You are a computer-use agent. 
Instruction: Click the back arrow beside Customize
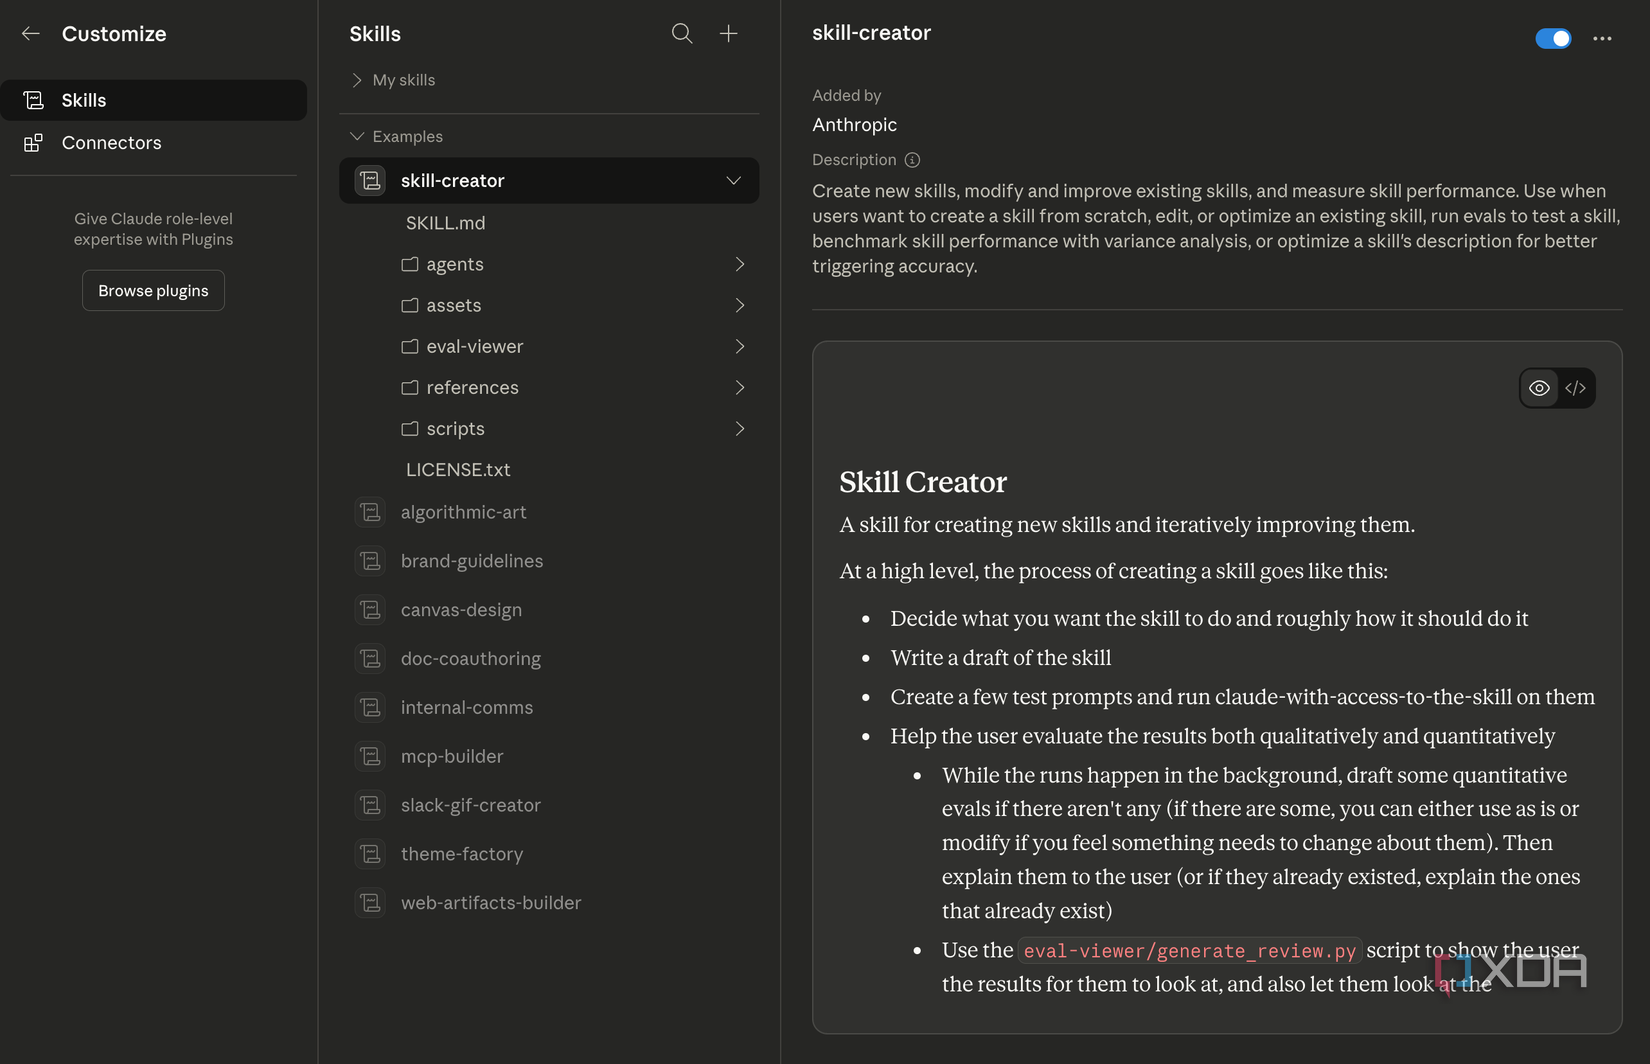(x=31, y=34)
